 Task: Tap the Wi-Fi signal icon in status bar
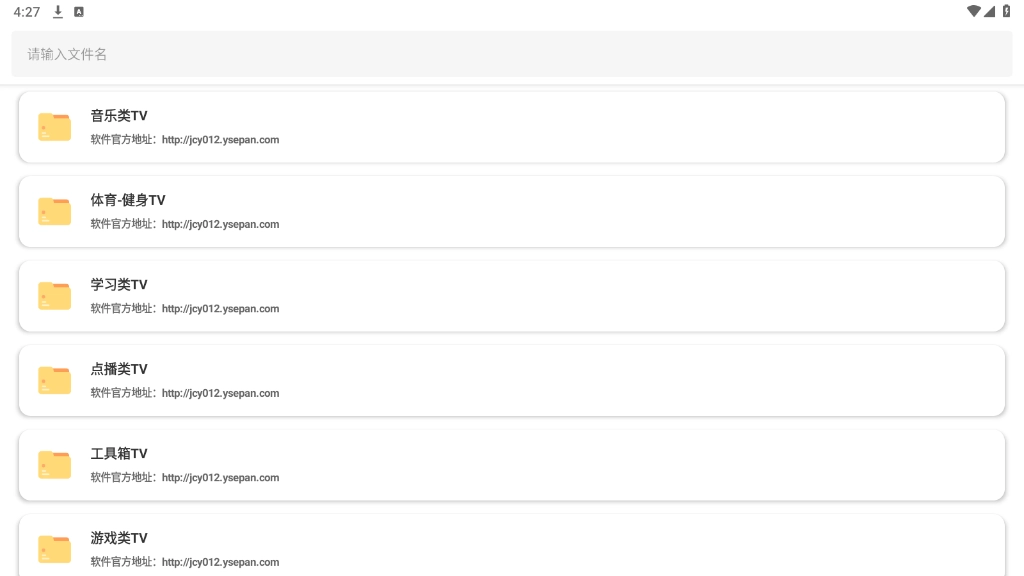click(x=973, y=12)
